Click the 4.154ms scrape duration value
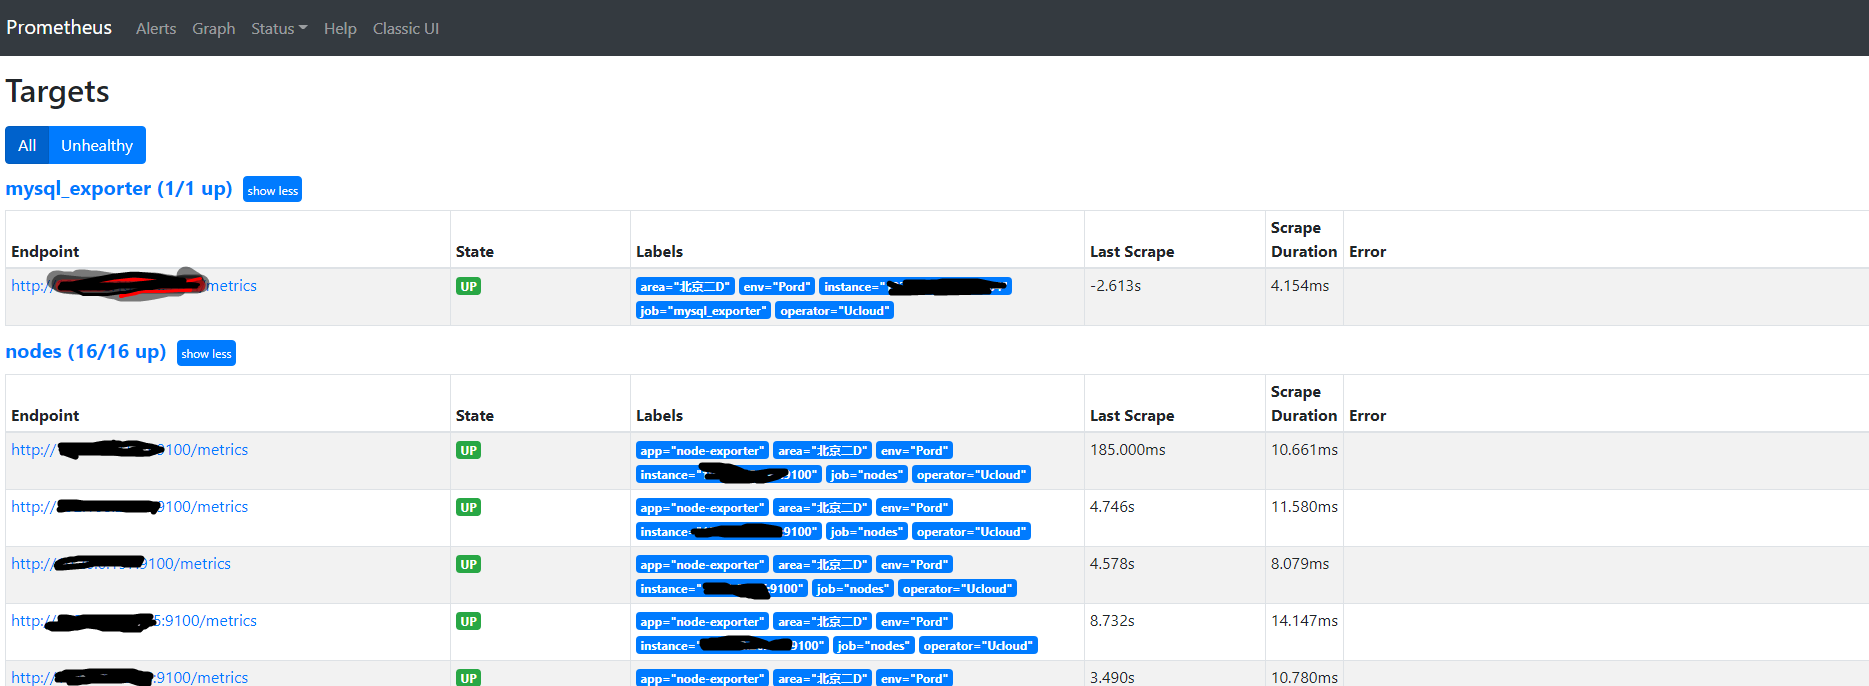This screenshot has width=1869, height=686. click(x=1300, y=286)
